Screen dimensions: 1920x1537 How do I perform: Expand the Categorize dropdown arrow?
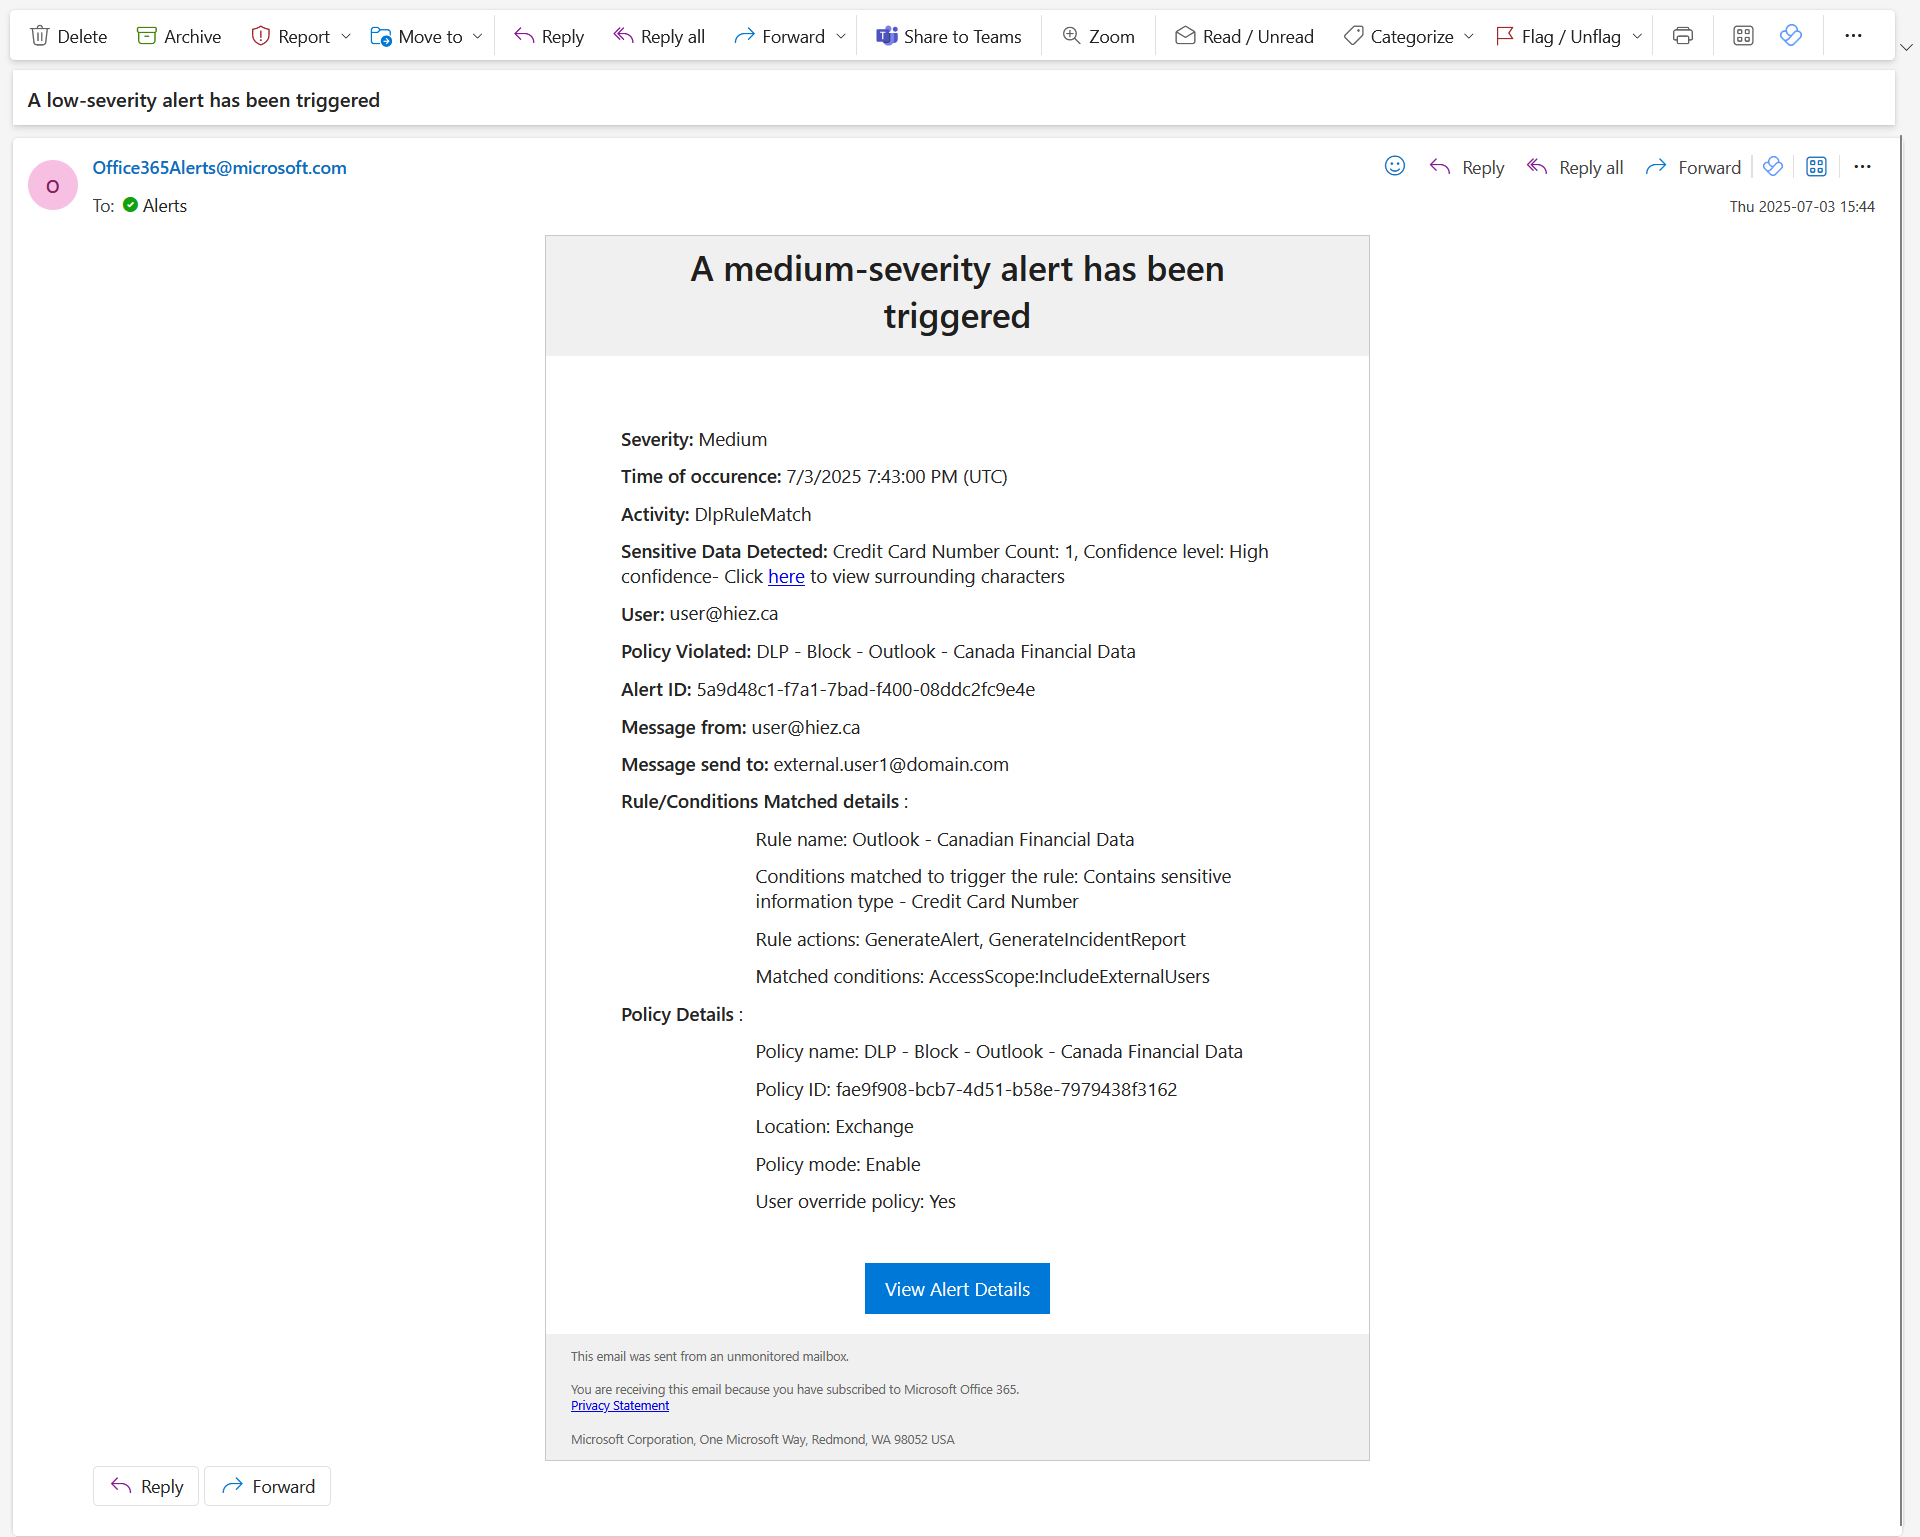(x=1469, y=36)
